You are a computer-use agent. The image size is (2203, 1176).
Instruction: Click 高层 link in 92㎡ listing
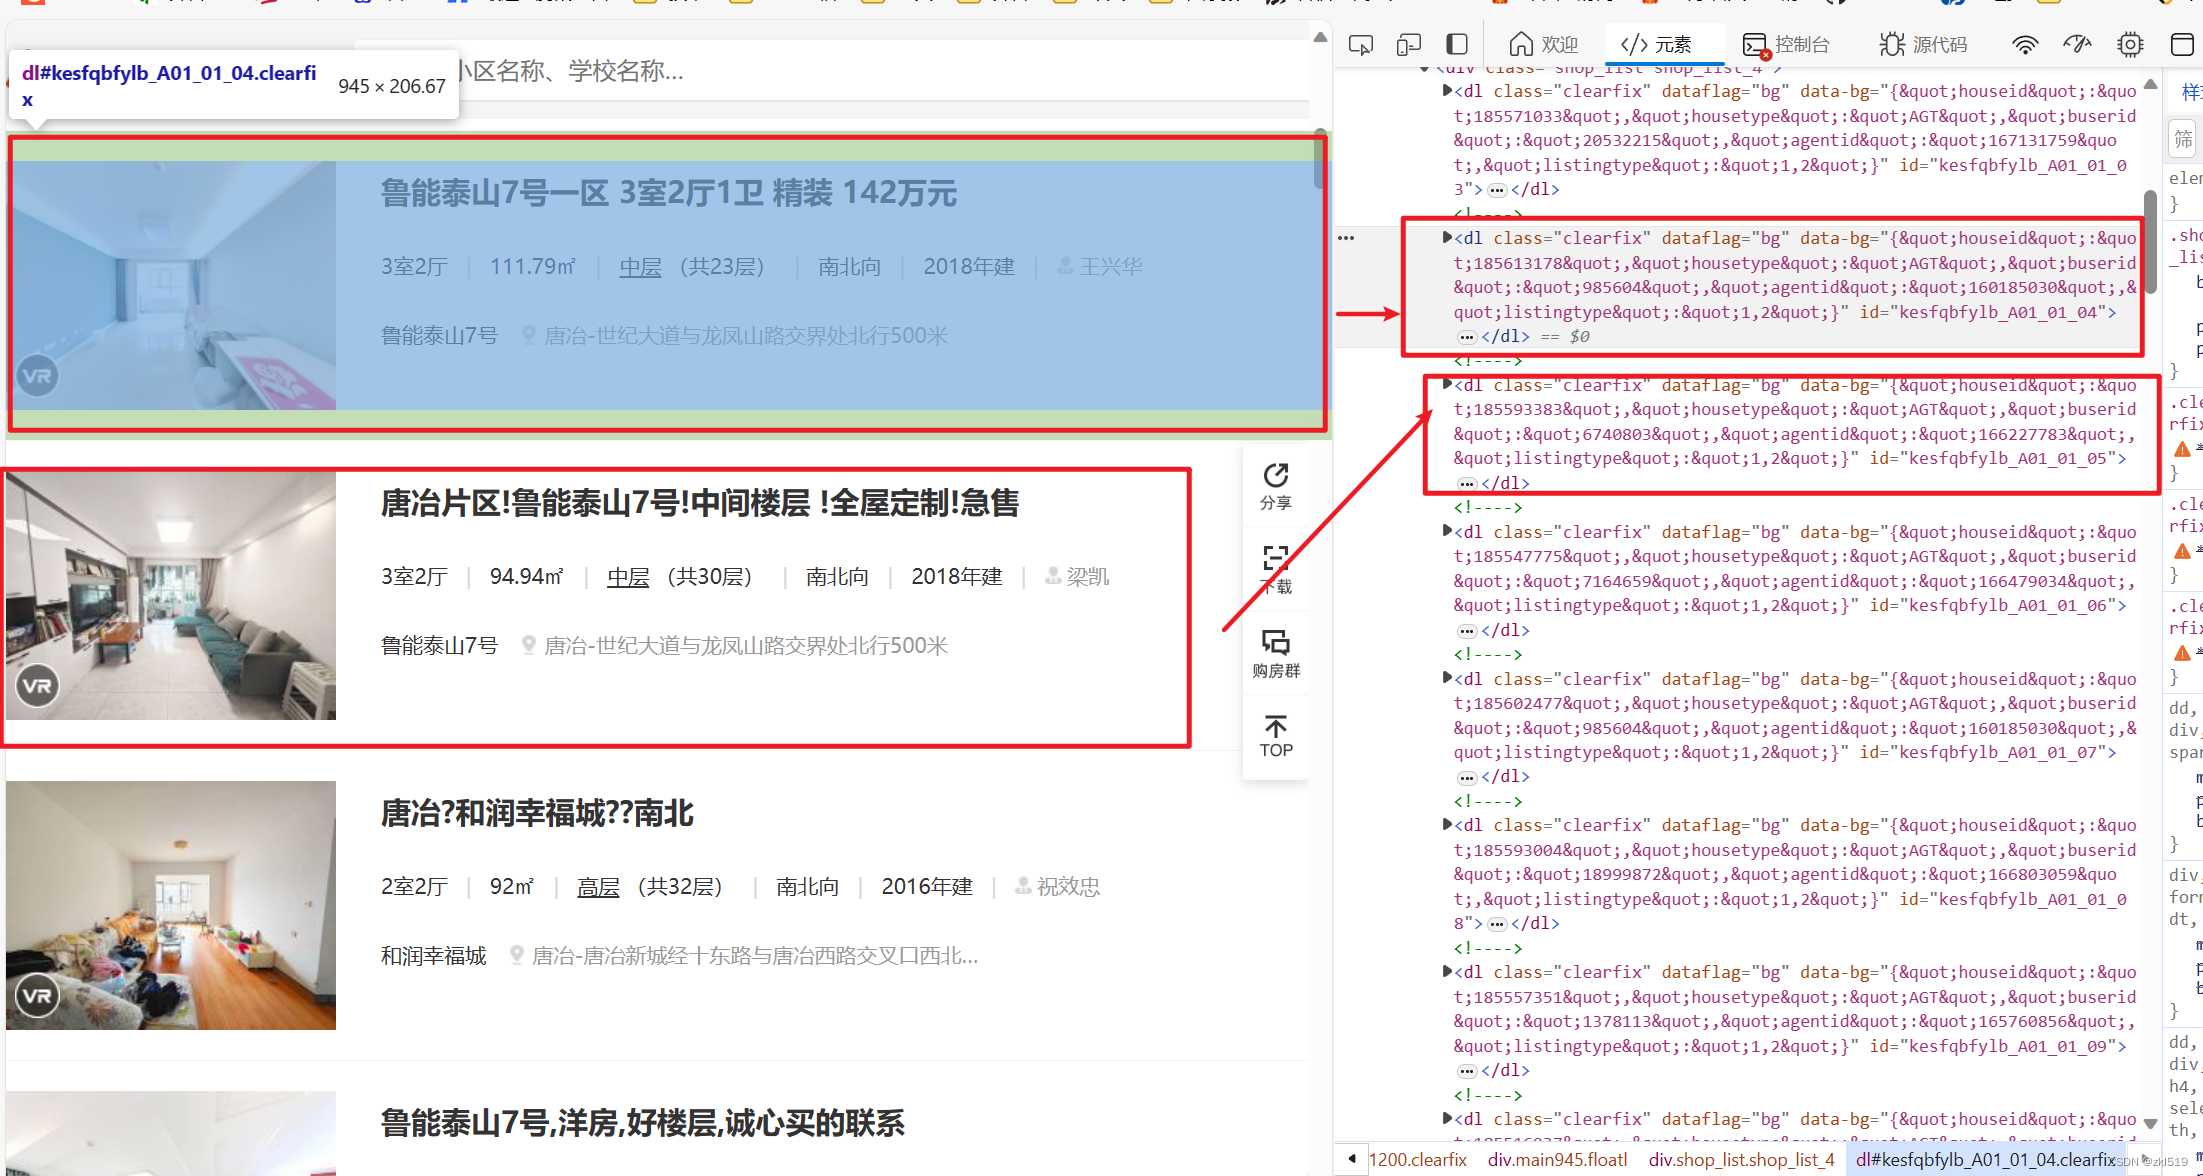[x=598, y=887]
